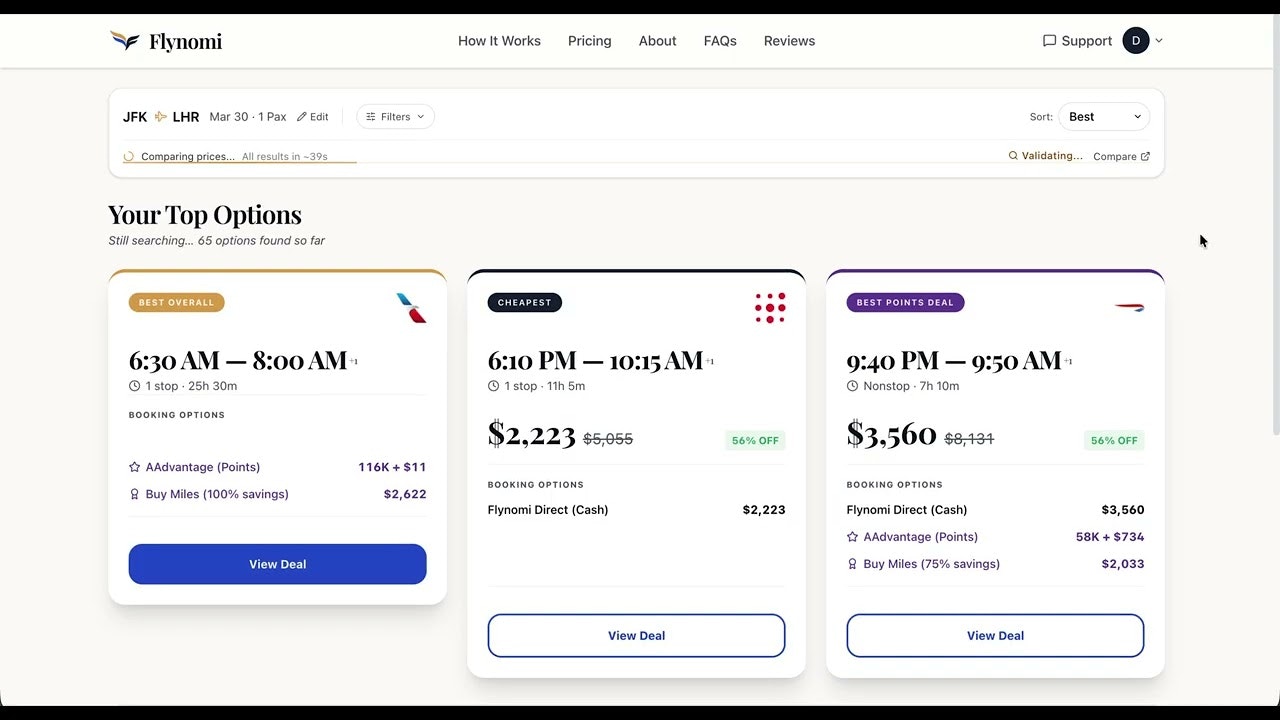
Task: Visit the Reviews page
Action: coord(790,41)
